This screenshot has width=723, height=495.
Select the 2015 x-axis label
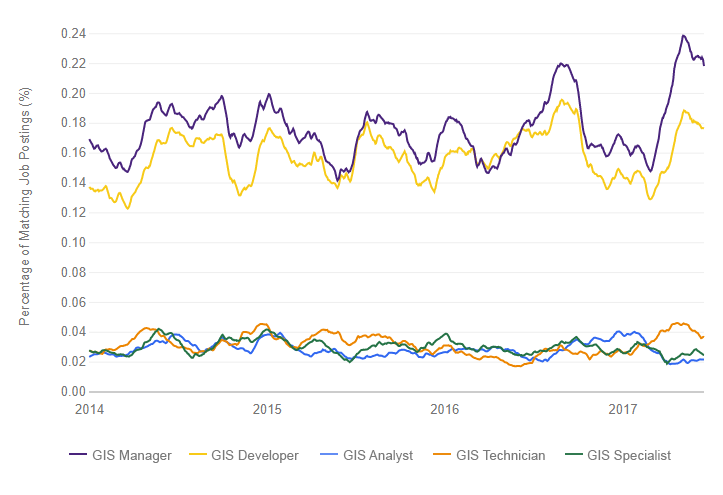(267, 410)
